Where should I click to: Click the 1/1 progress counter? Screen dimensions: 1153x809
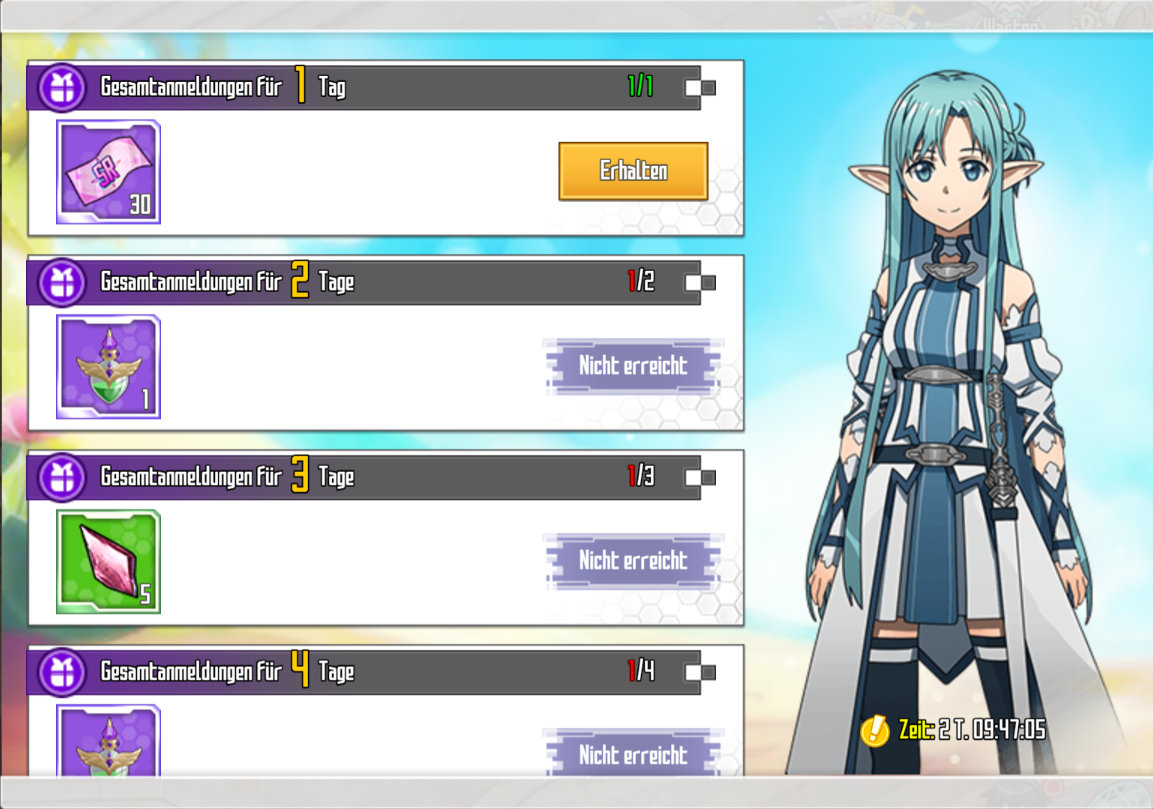(640, 87)
